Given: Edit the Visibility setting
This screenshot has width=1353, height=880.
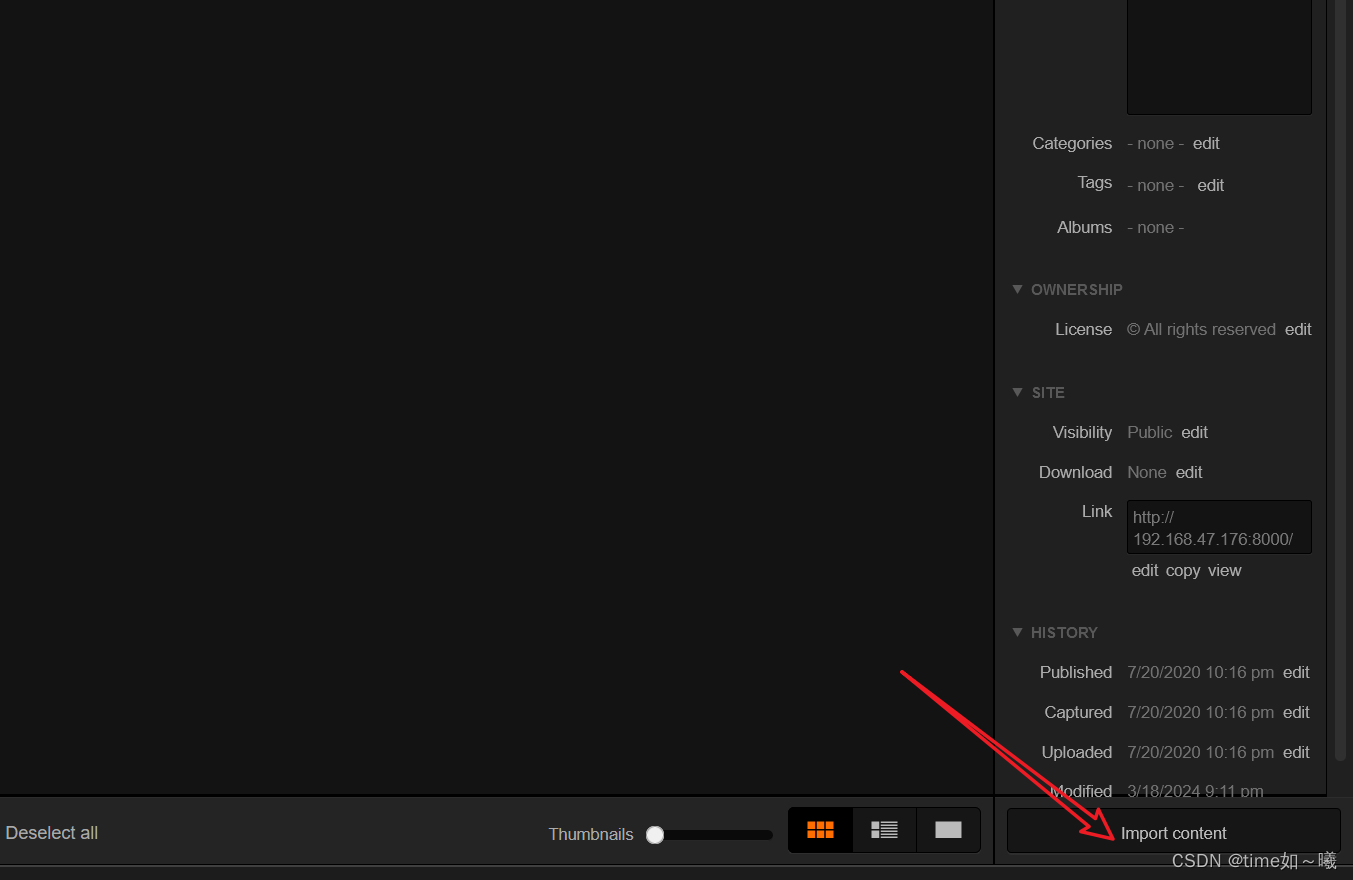Looking at the screenshot, I should point(1194,432).
